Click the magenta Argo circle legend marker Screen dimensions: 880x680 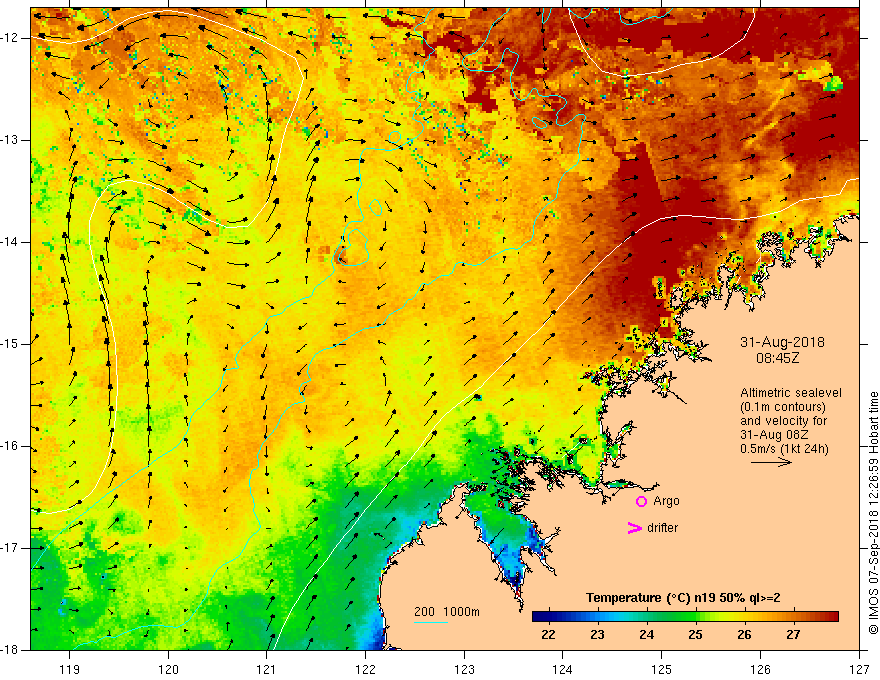[x=641, y=501]
